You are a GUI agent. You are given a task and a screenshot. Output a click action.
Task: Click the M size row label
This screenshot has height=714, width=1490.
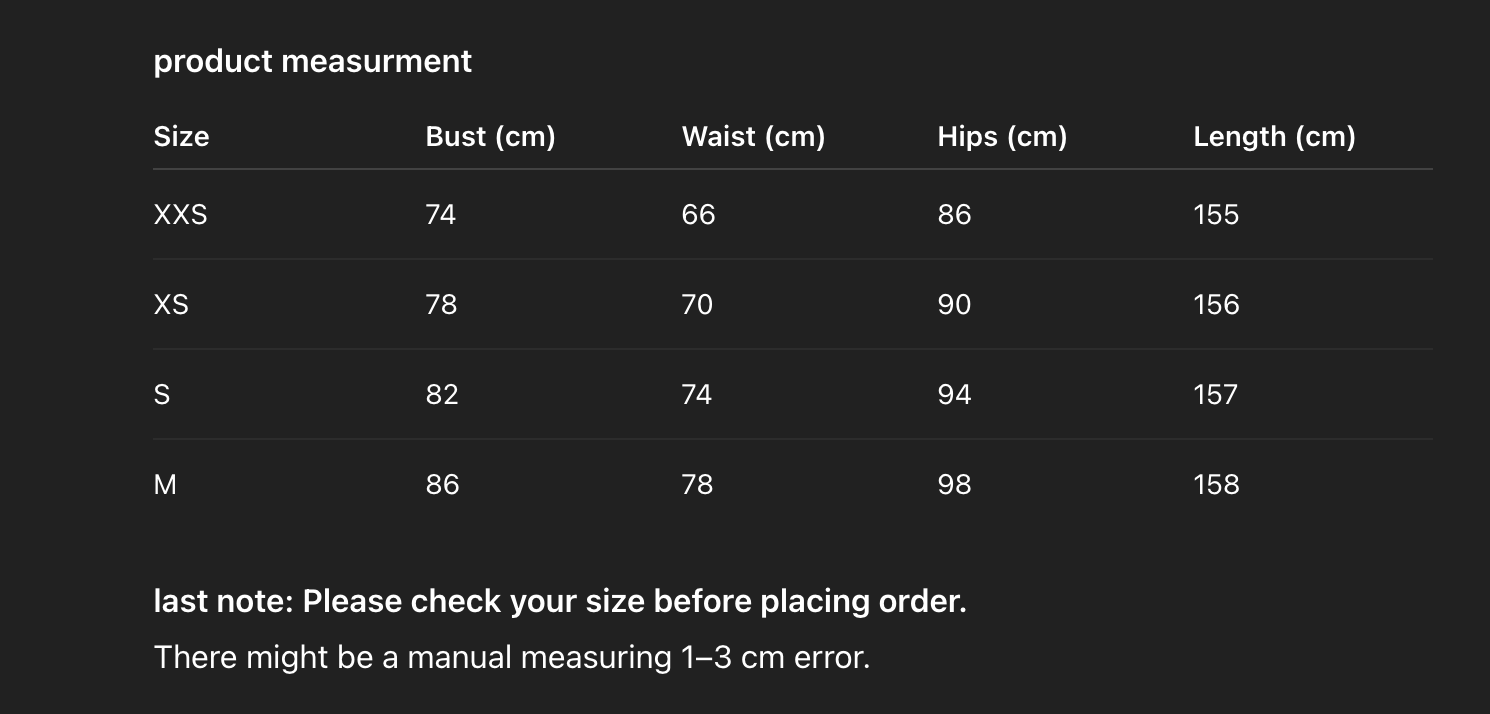(165, 485)
